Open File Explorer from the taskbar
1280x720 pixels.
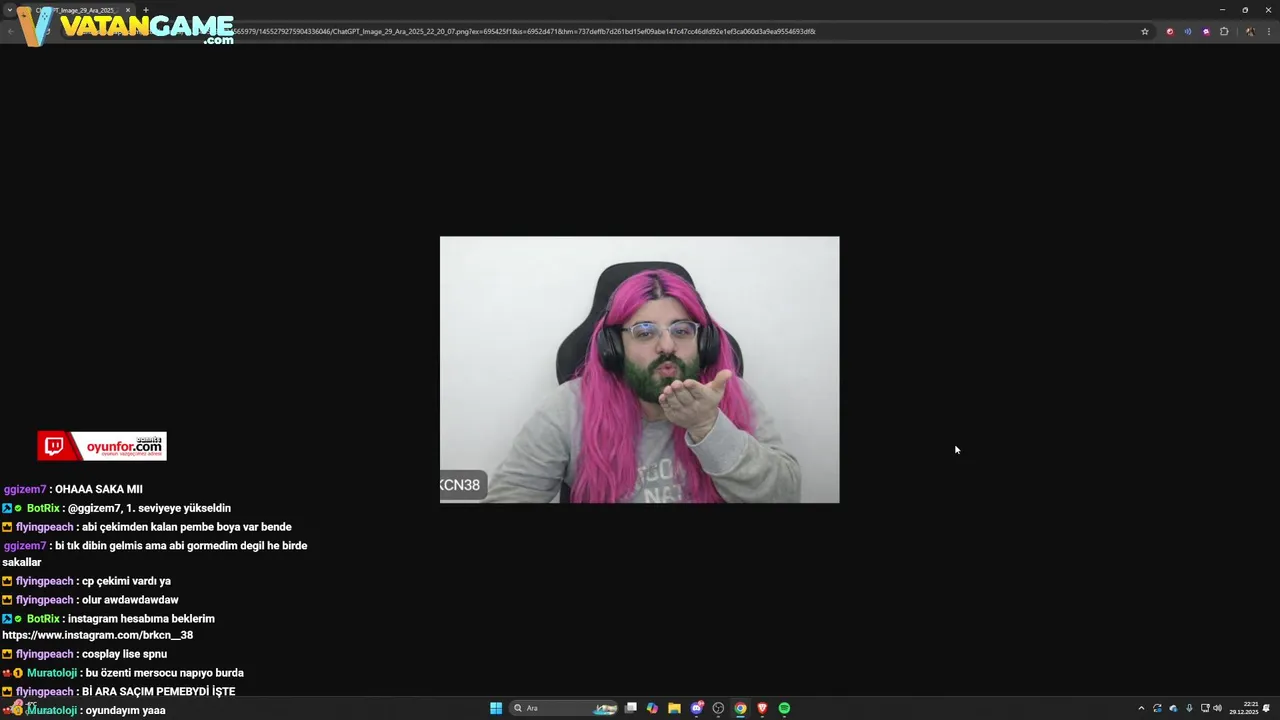click(x=674, y=708)
